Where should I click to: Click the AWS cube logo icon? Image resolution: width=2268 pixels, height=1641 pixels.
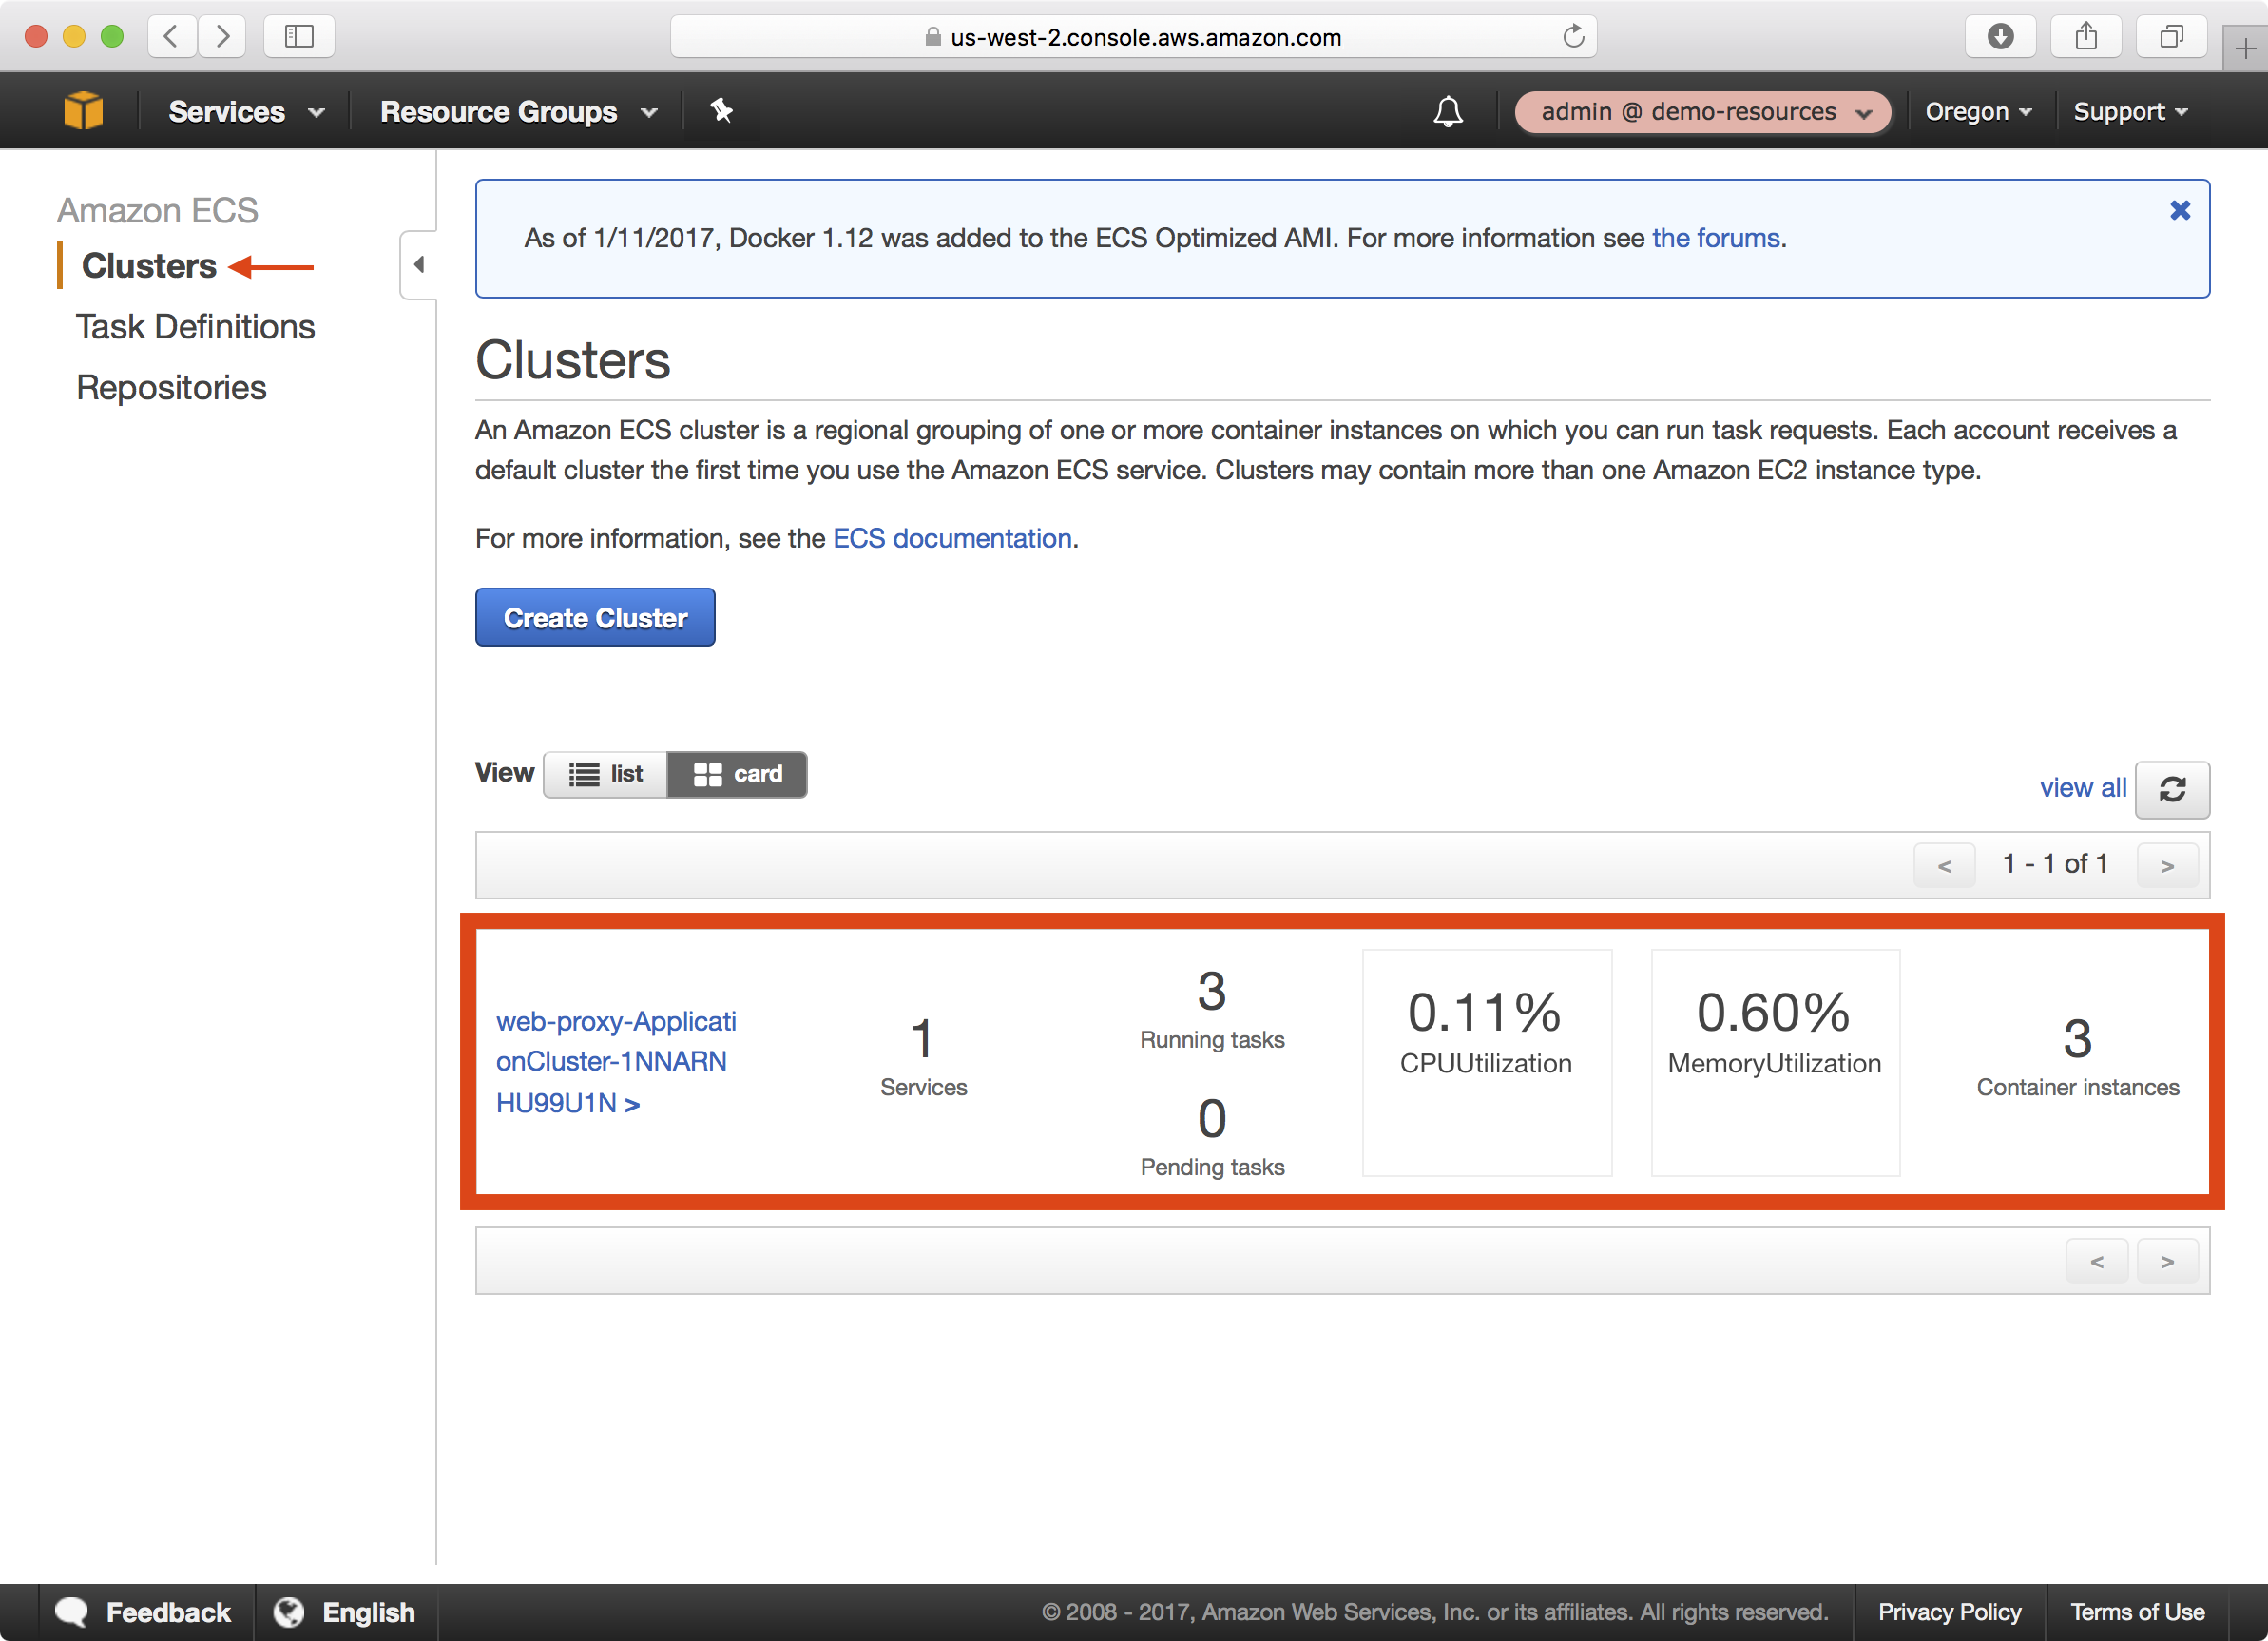click(83, 111)
